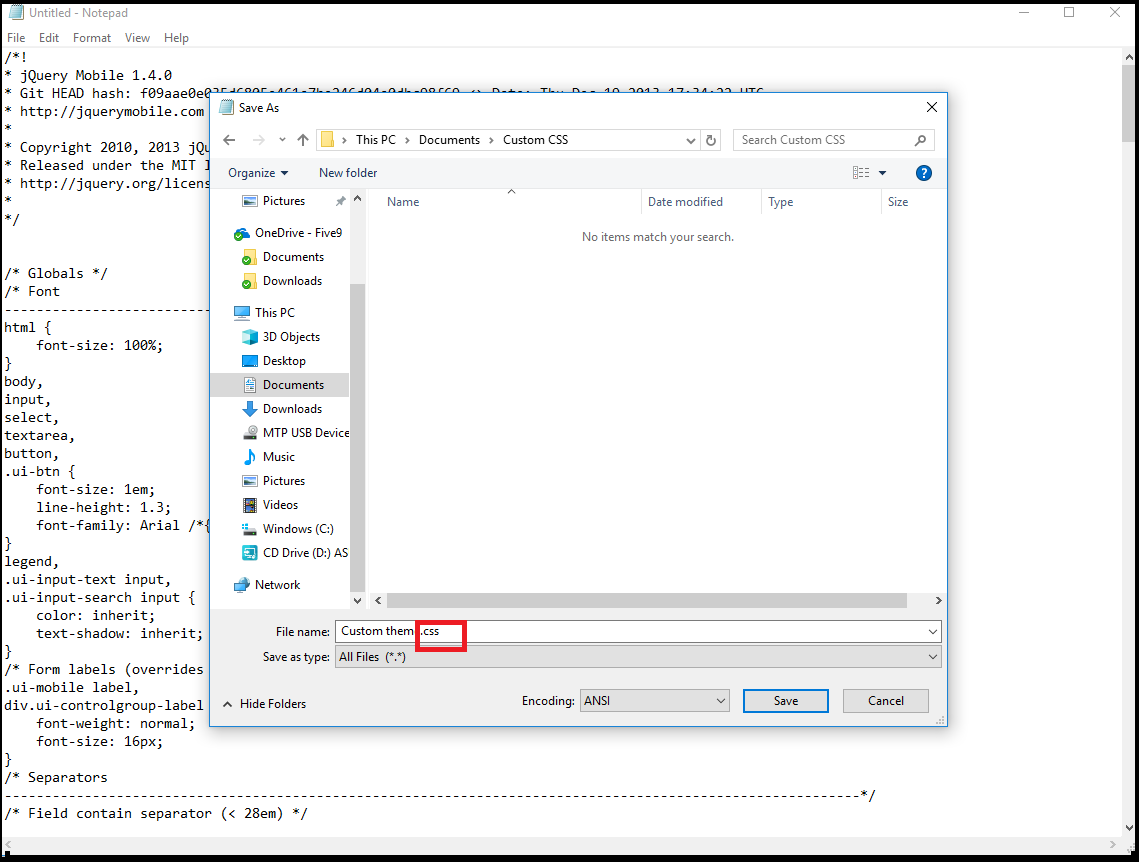Change the view layout icon
This screenshot has height=862, width=1139.
click(861, 173)
